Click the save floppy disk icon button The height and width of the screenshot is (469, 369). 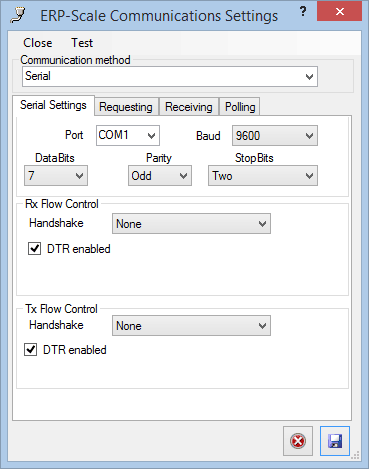pyautogui.click(x=335, y=441)
